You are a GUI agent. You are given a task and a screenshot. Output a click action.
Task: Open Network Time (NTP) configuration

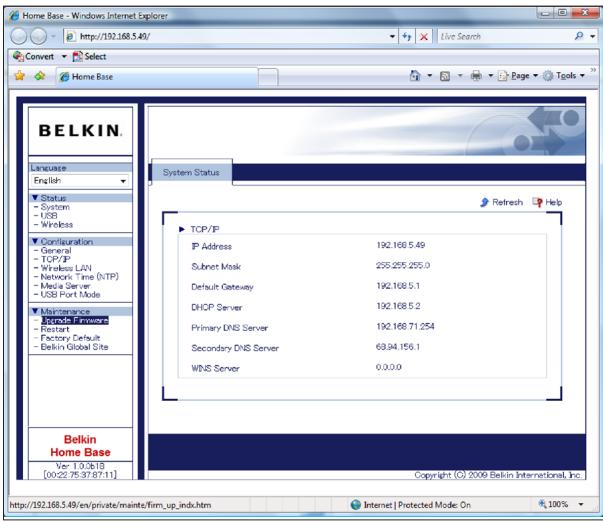pos(80,277)
